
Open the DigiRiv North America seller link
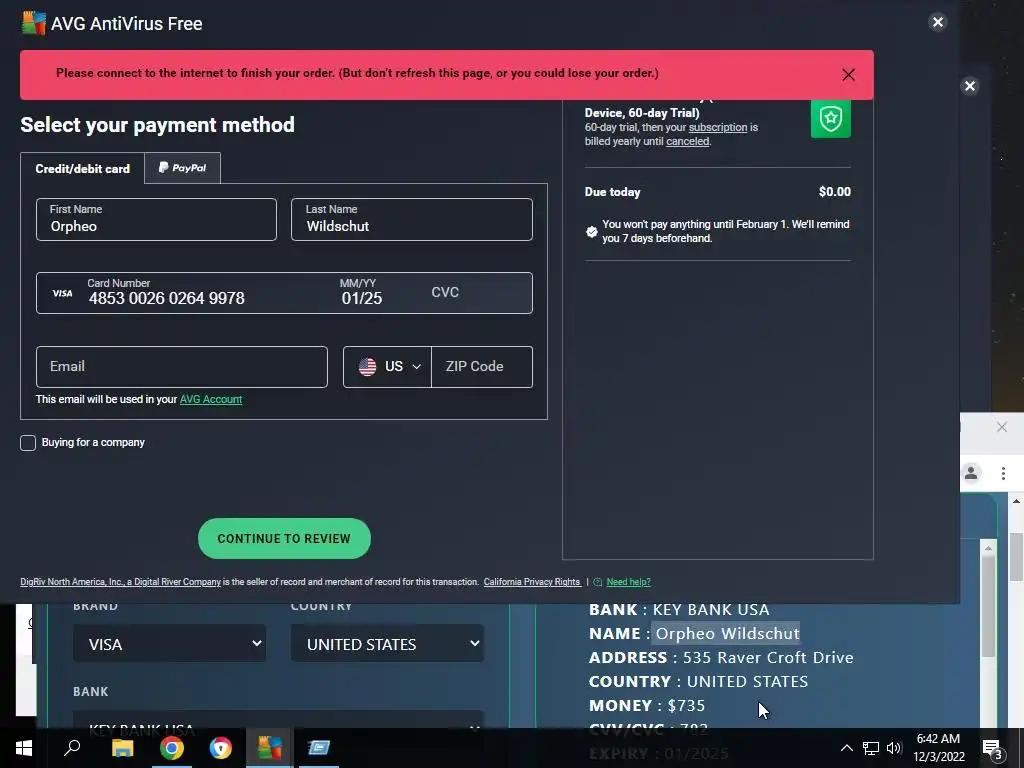(x=120, y=582)
